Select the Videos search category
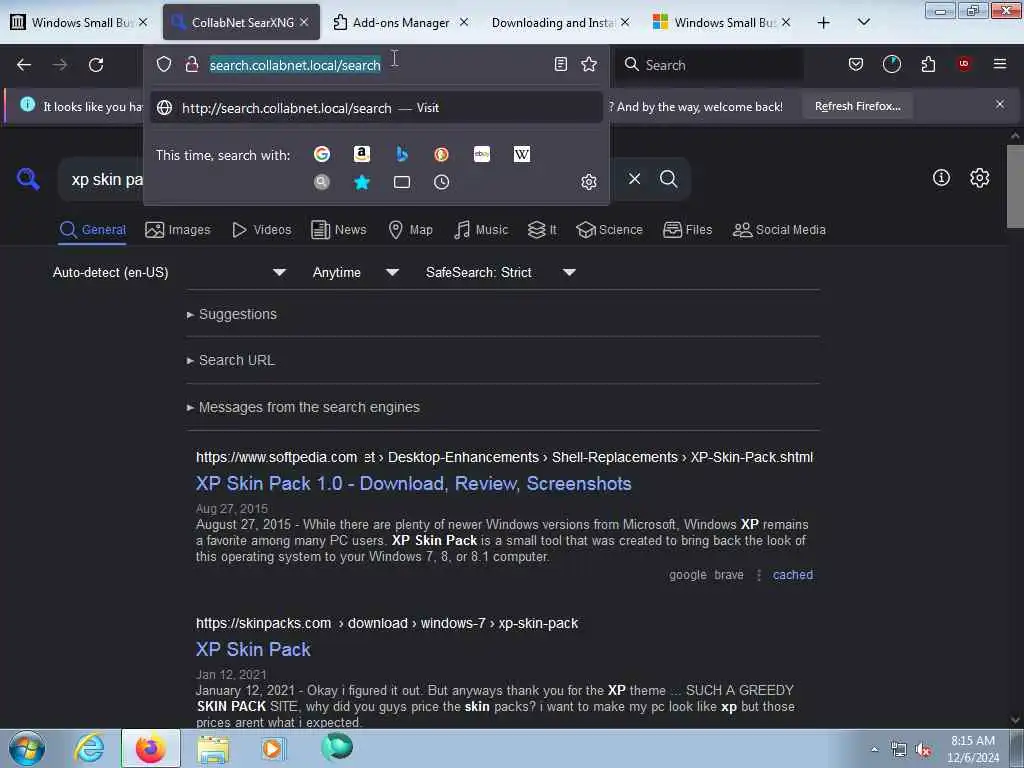1024x768 pixels. pyautogui.click(x=261, y=230)
